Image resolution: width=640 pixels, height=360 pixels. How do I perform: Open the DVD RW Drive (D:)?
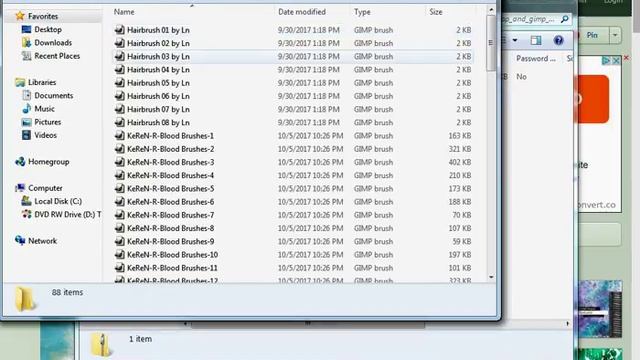(x=68, y=214)
